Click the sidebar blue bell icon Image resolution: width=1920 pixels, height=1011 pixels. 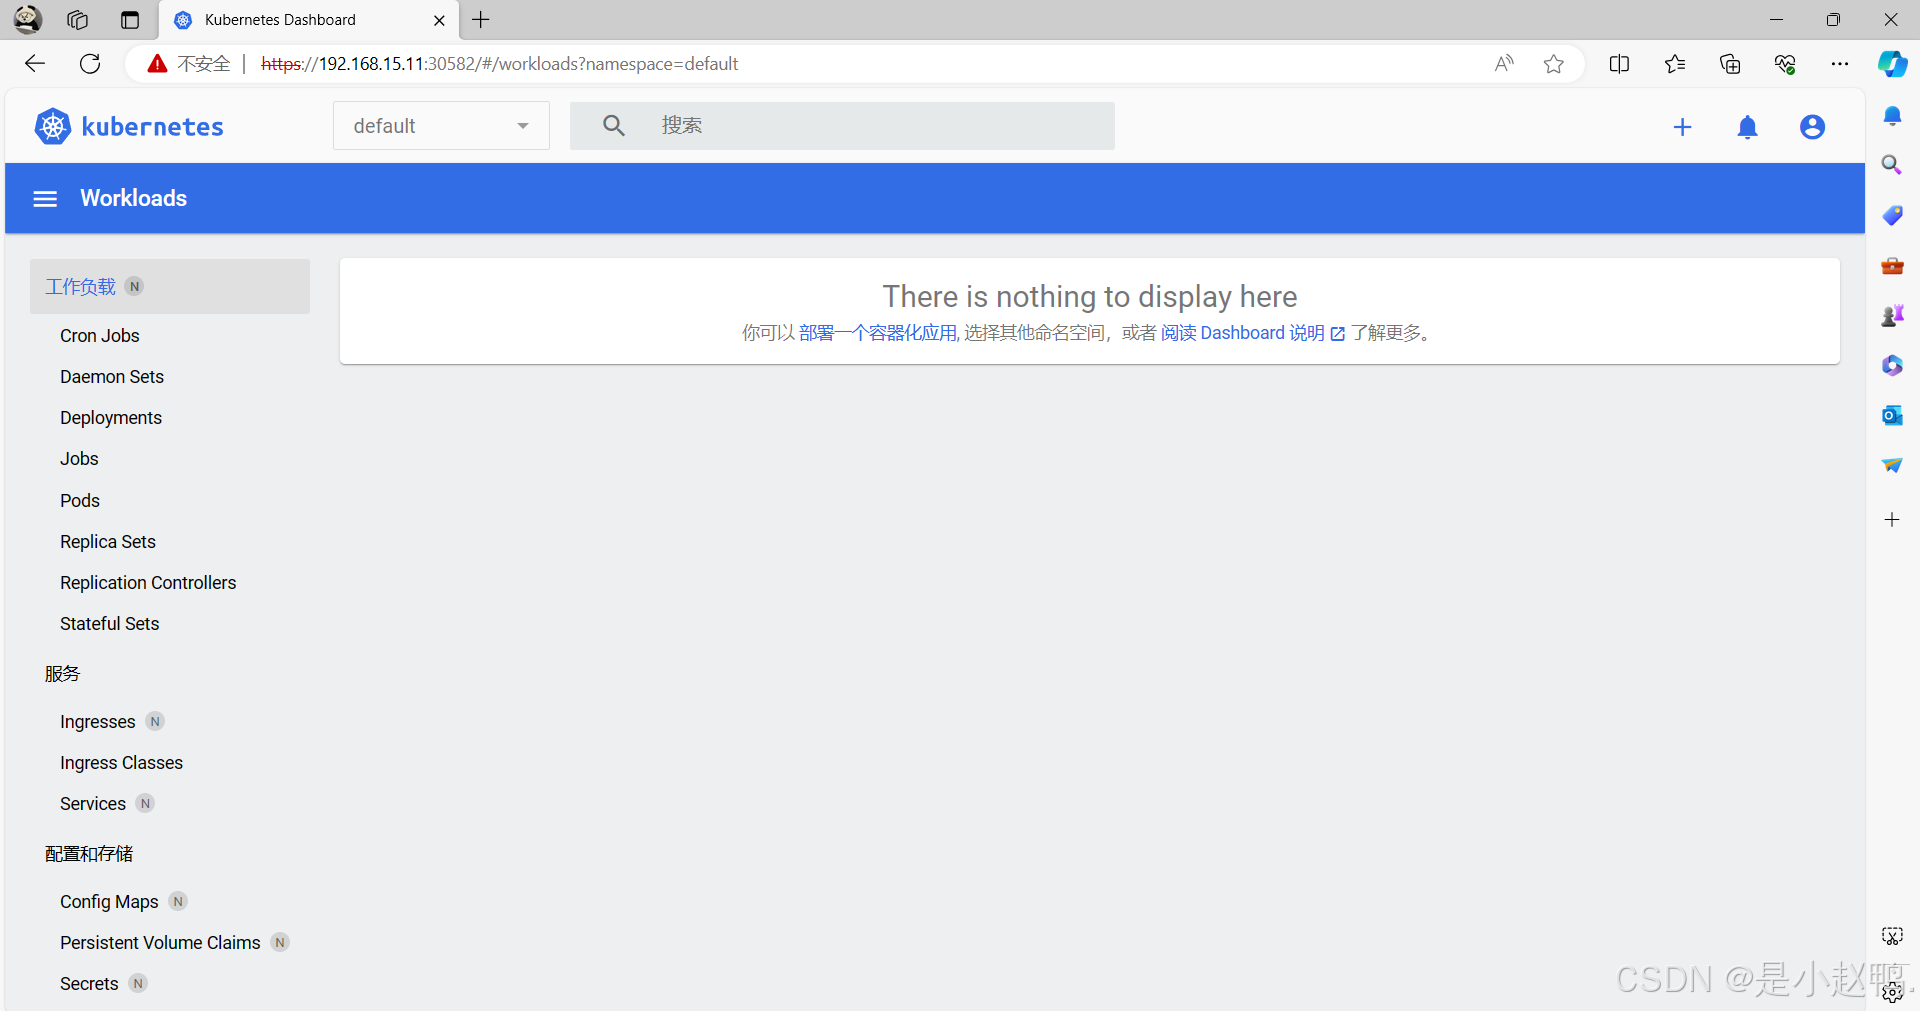tap(1892, 116)
